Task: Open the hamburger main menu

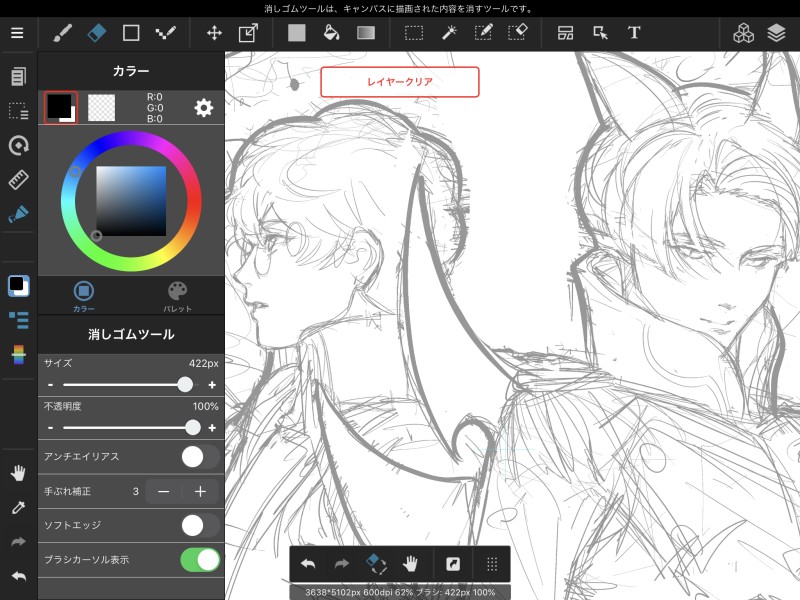Action: click(x=17, y=33)
